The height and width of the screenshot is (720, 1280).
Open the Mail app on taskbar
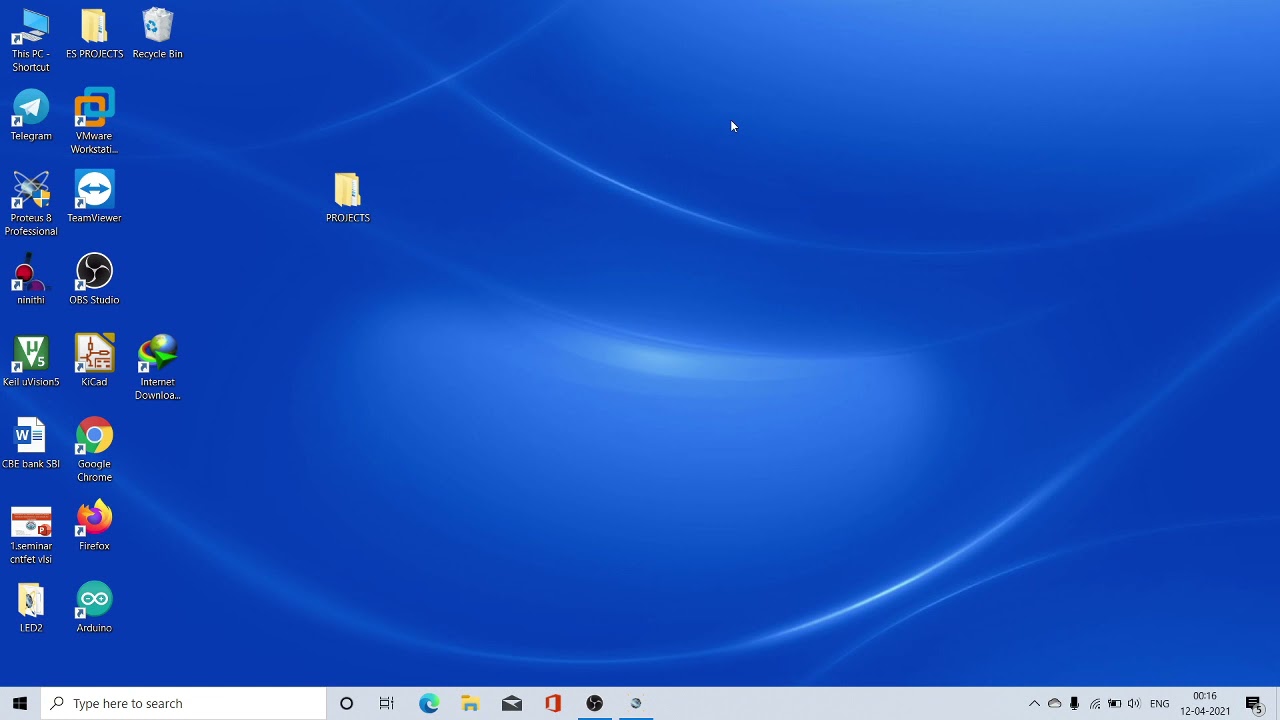pos(512,703)
